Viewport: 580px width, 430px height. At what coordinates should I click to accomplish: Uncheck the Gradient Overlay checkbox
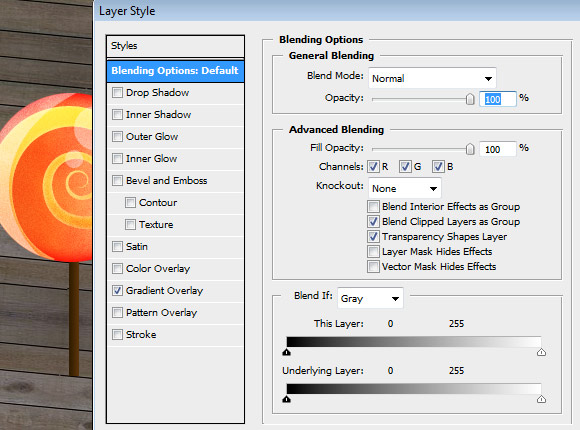pyautogui.click(x=117, y=290)
